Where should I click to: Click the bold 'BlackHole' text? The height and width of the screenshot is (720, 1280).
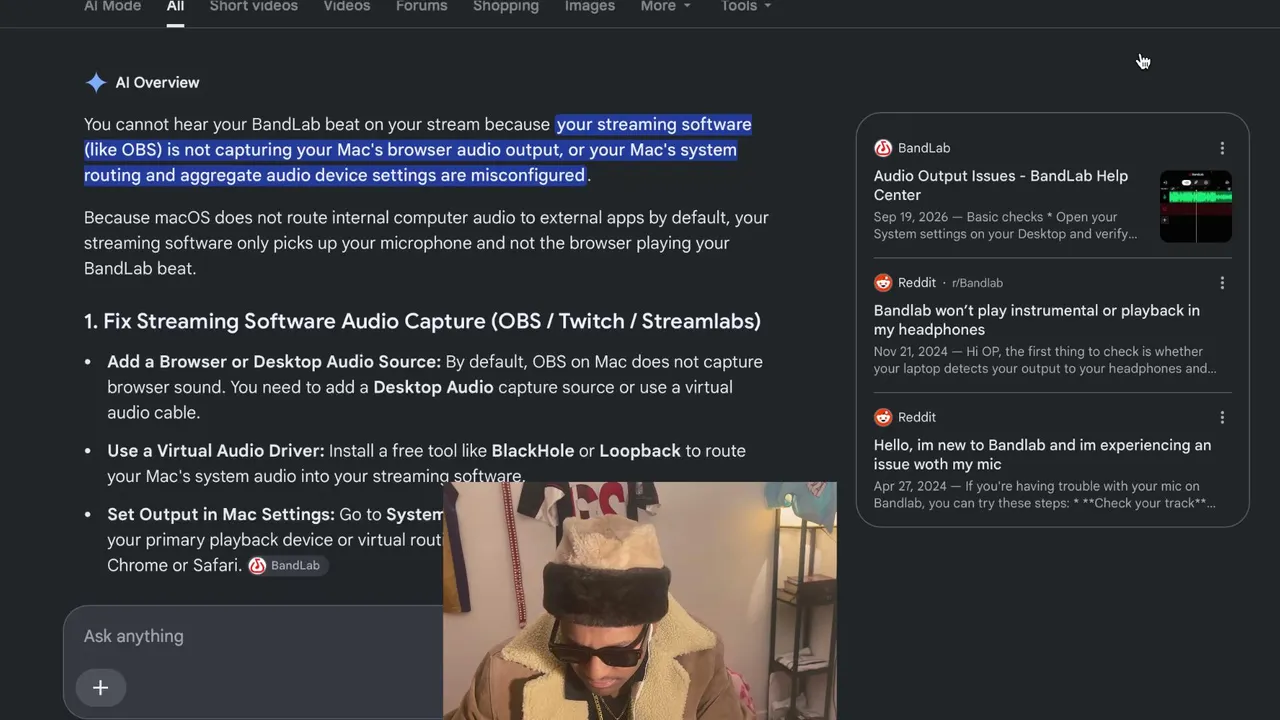[533, 451]
